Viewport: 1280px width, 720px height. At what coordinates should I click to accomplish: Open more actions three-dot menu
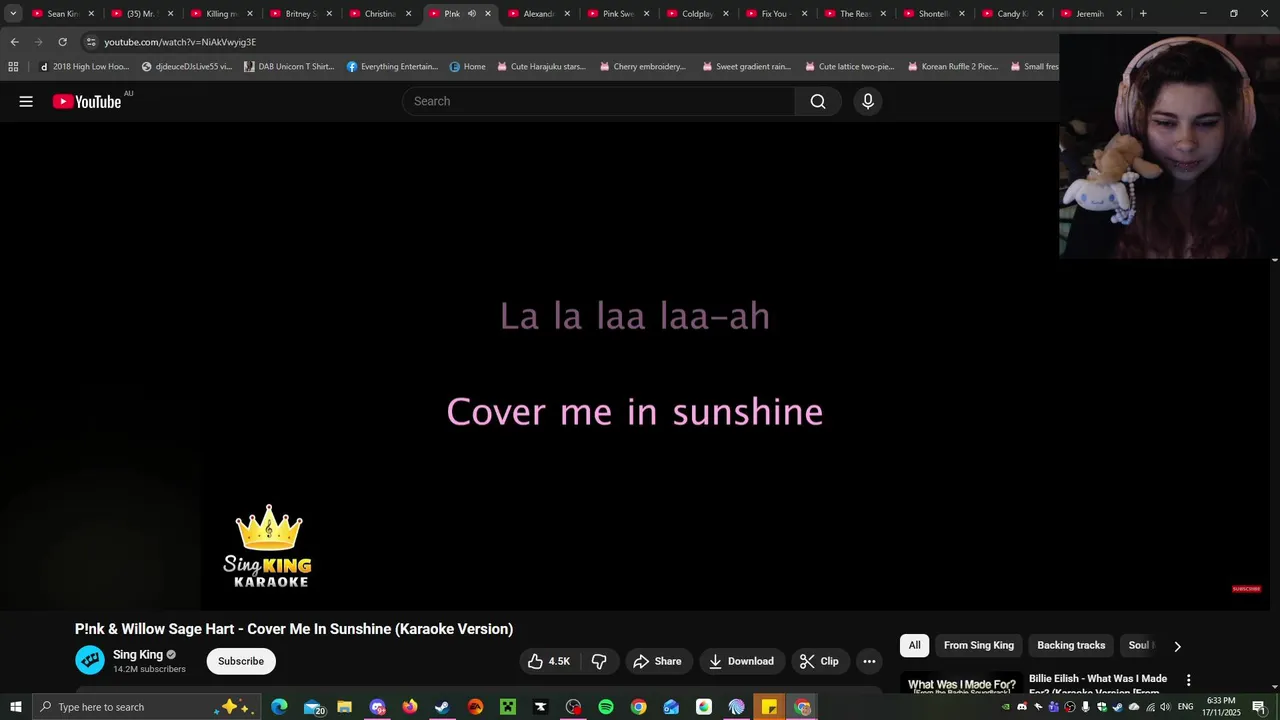pyautogui.click(x=869, y=661)
